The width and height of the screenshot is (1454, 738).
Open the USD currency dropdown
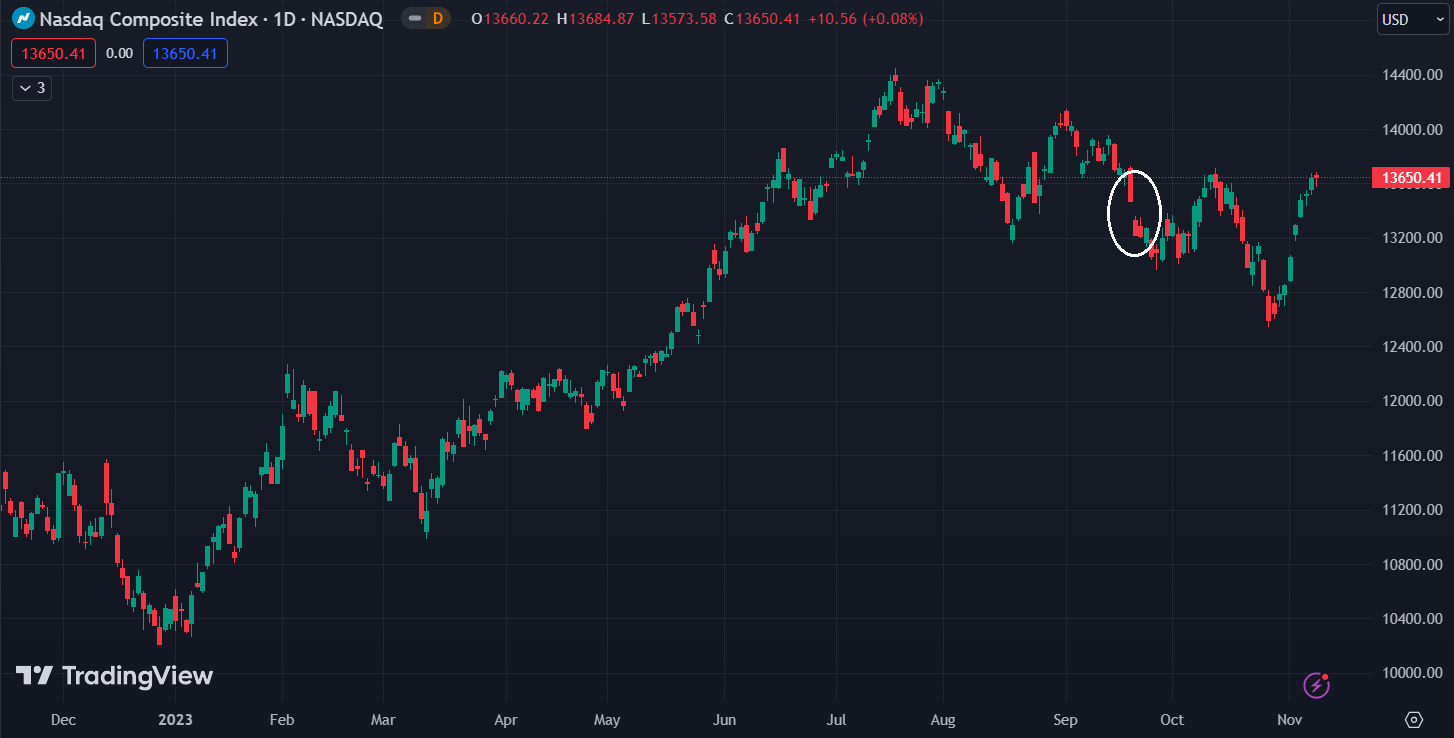point(1413,20)
